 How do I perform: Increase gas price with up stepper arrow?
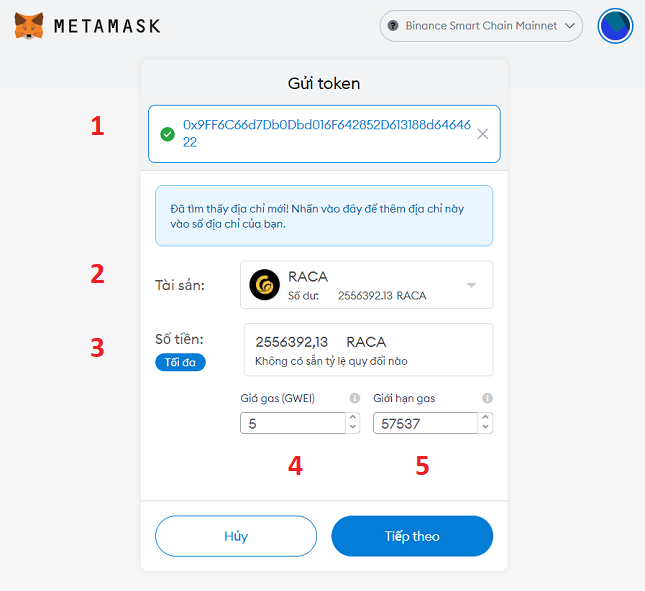tap(353, 418)
